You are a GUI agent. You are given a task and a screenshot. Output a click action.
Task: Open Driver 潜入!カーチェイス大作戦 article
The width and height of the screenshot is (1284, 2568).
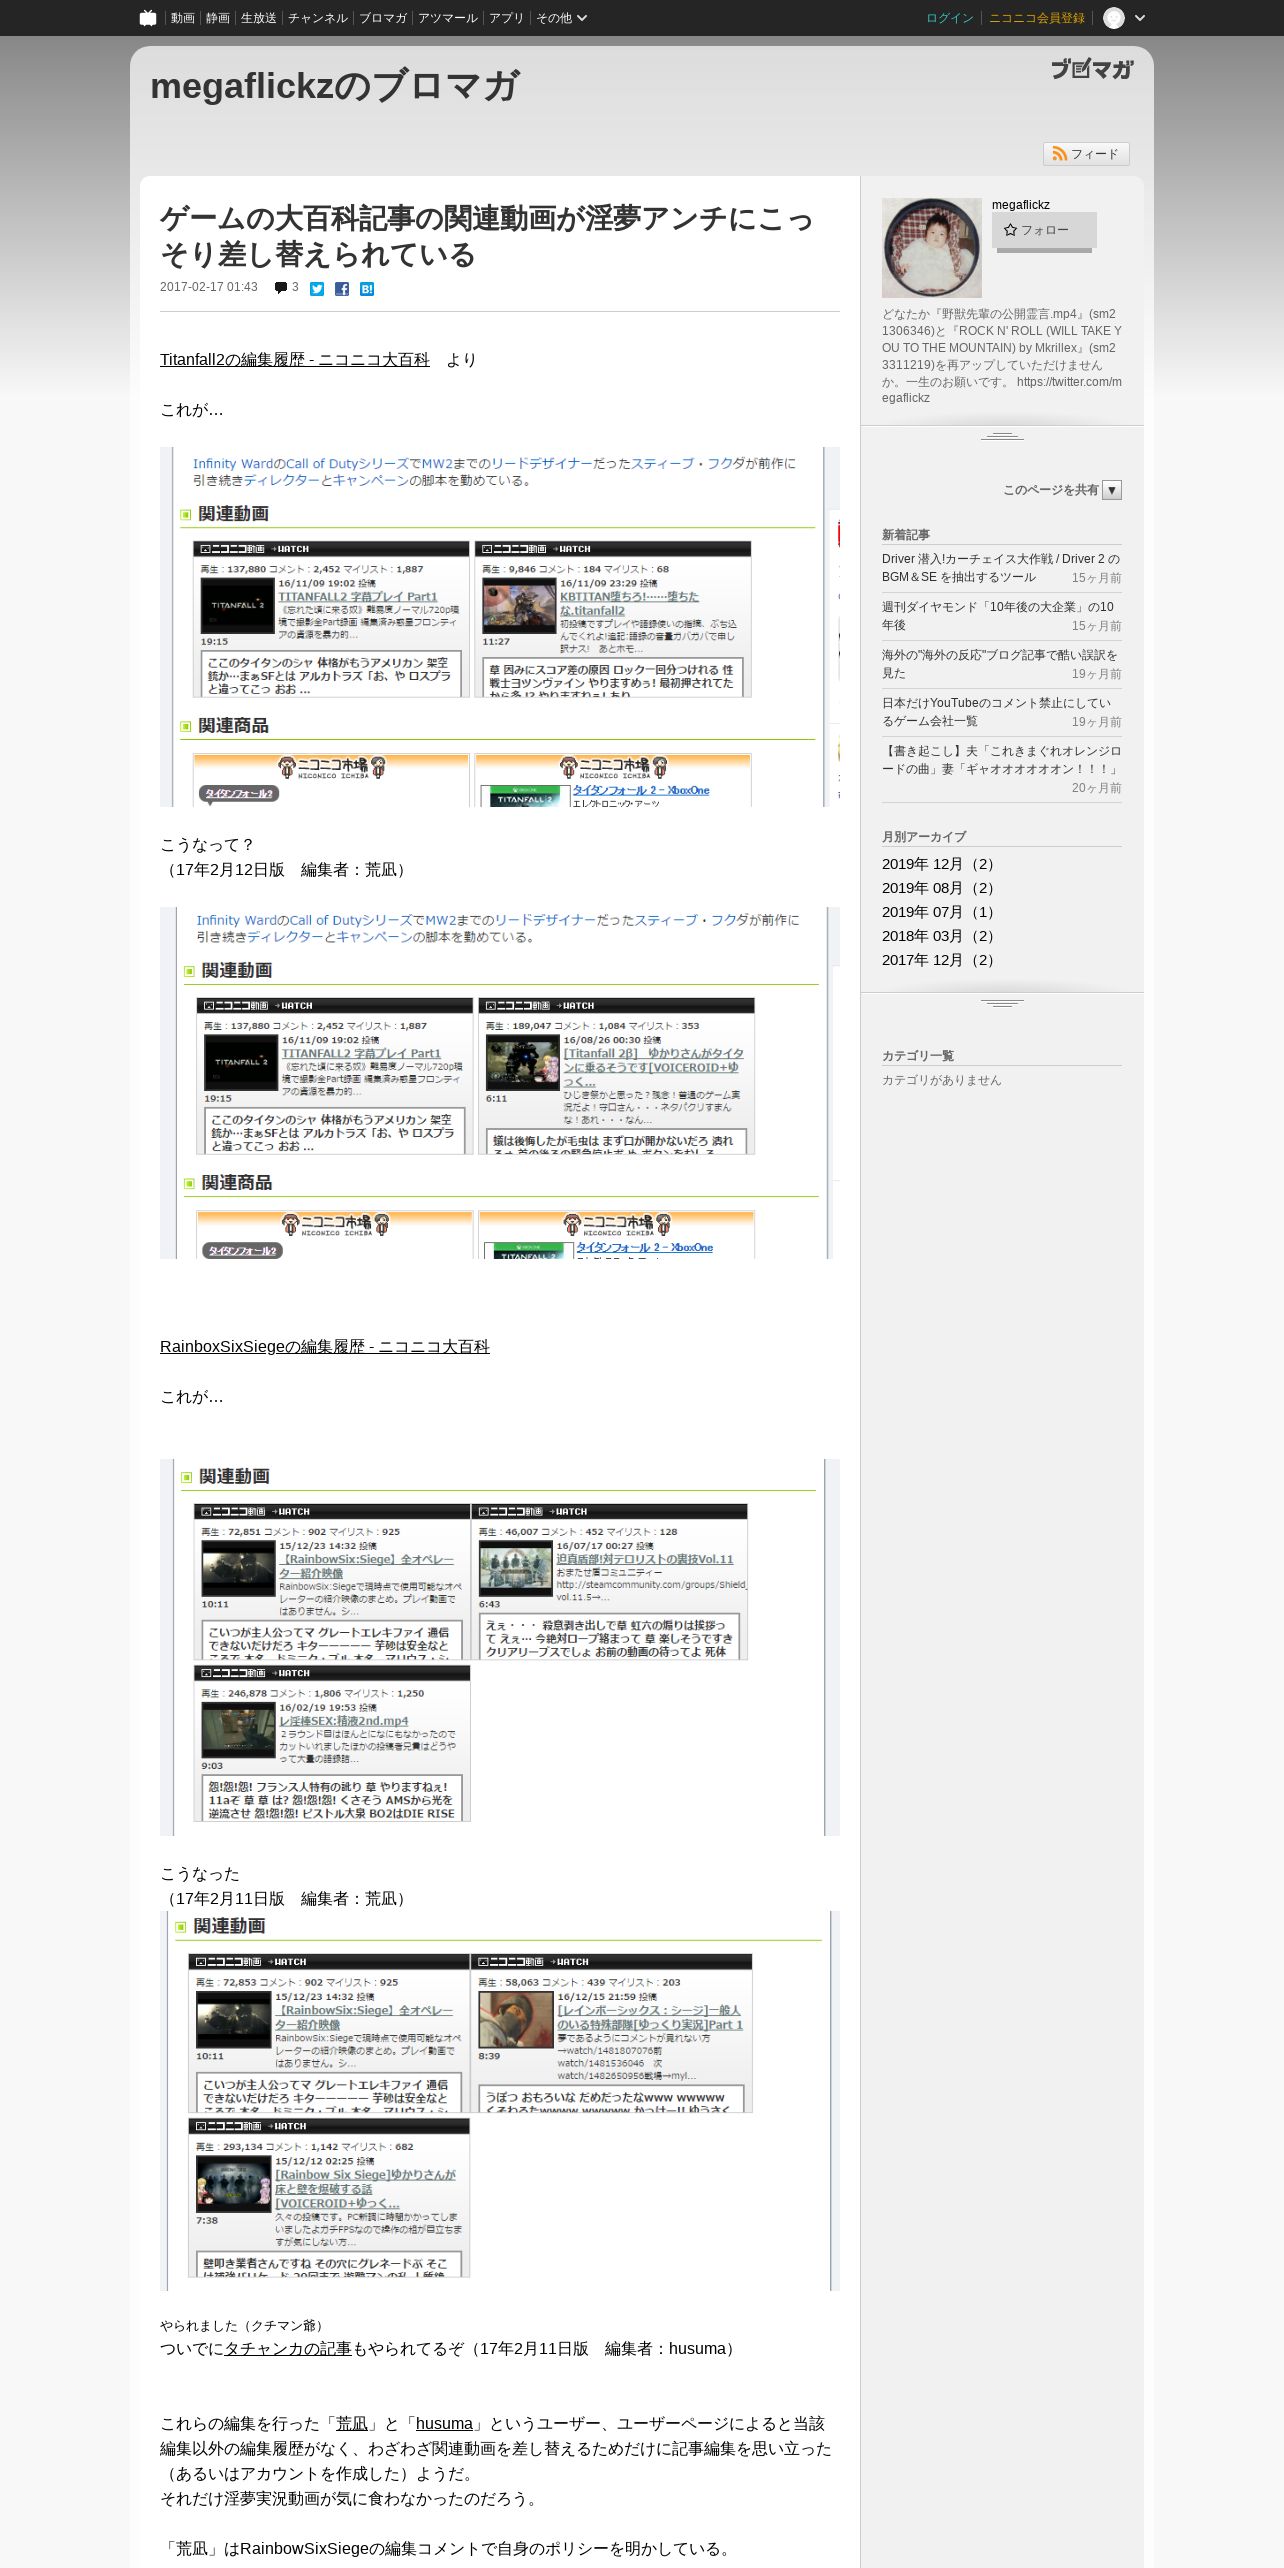1001,568
